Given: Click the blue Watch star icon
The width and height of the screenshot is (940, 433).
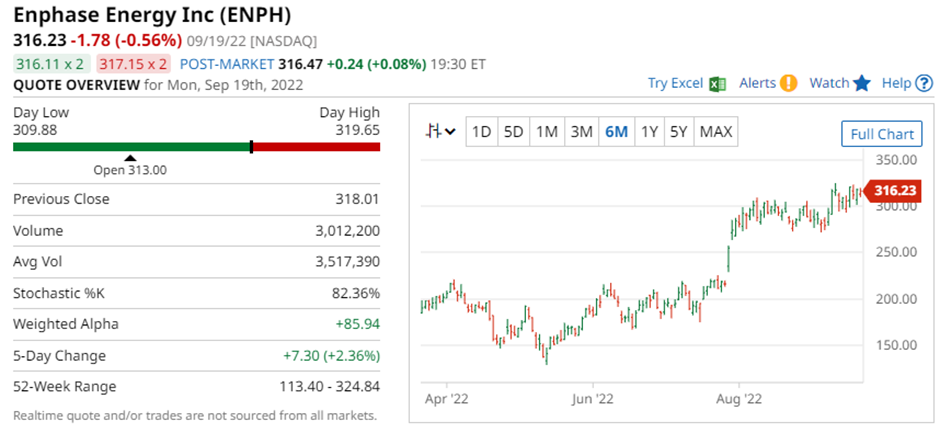Looking at the screenshot, I should pyautogui.click(x=862, y=84).
